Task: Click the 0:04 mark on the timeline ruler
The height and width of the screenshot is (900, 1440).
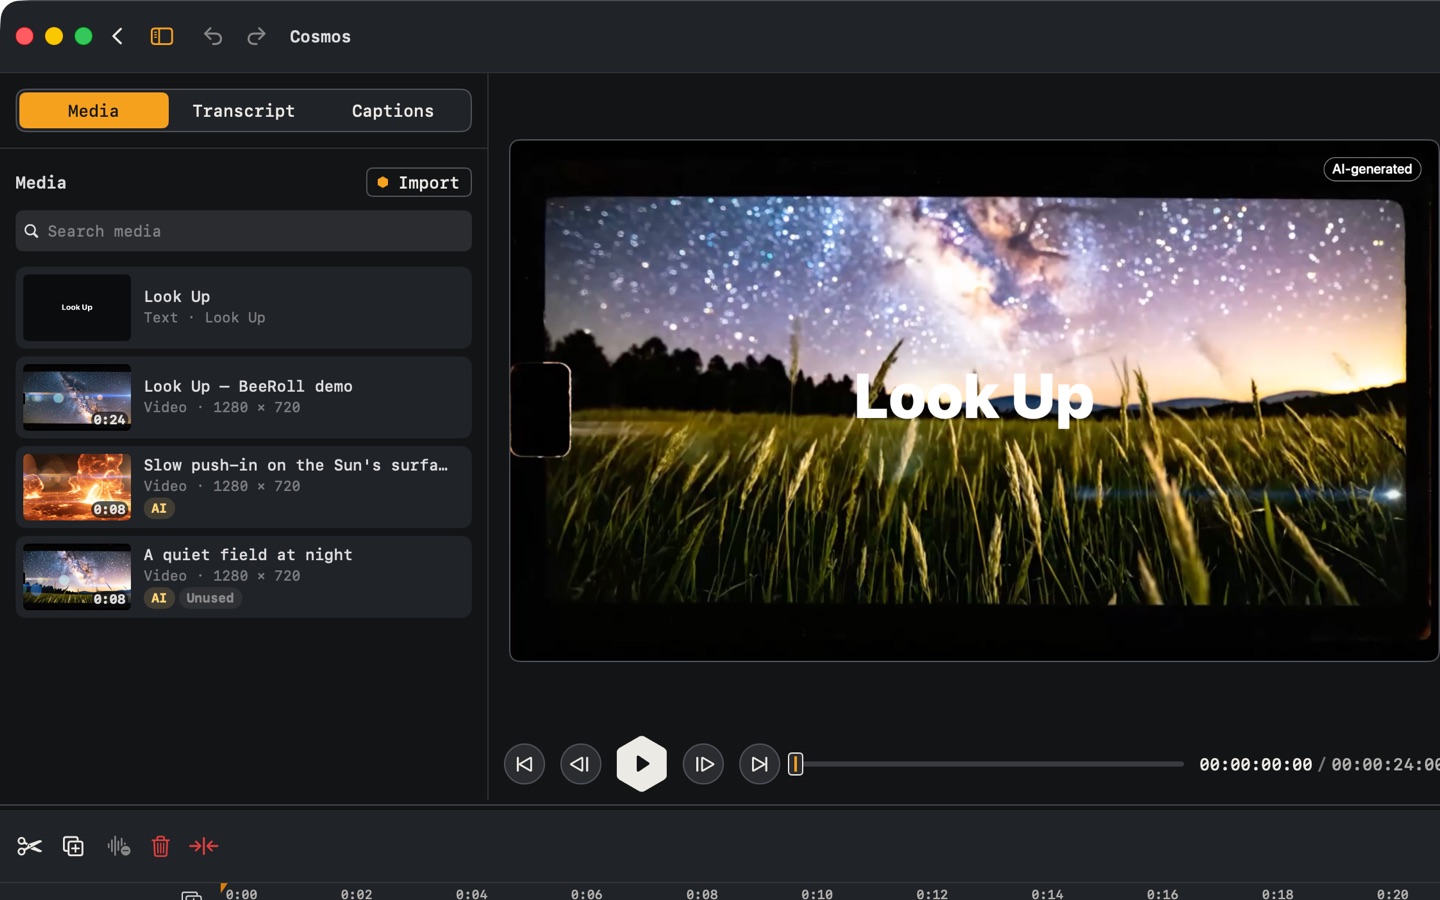Action: [472, 893]
